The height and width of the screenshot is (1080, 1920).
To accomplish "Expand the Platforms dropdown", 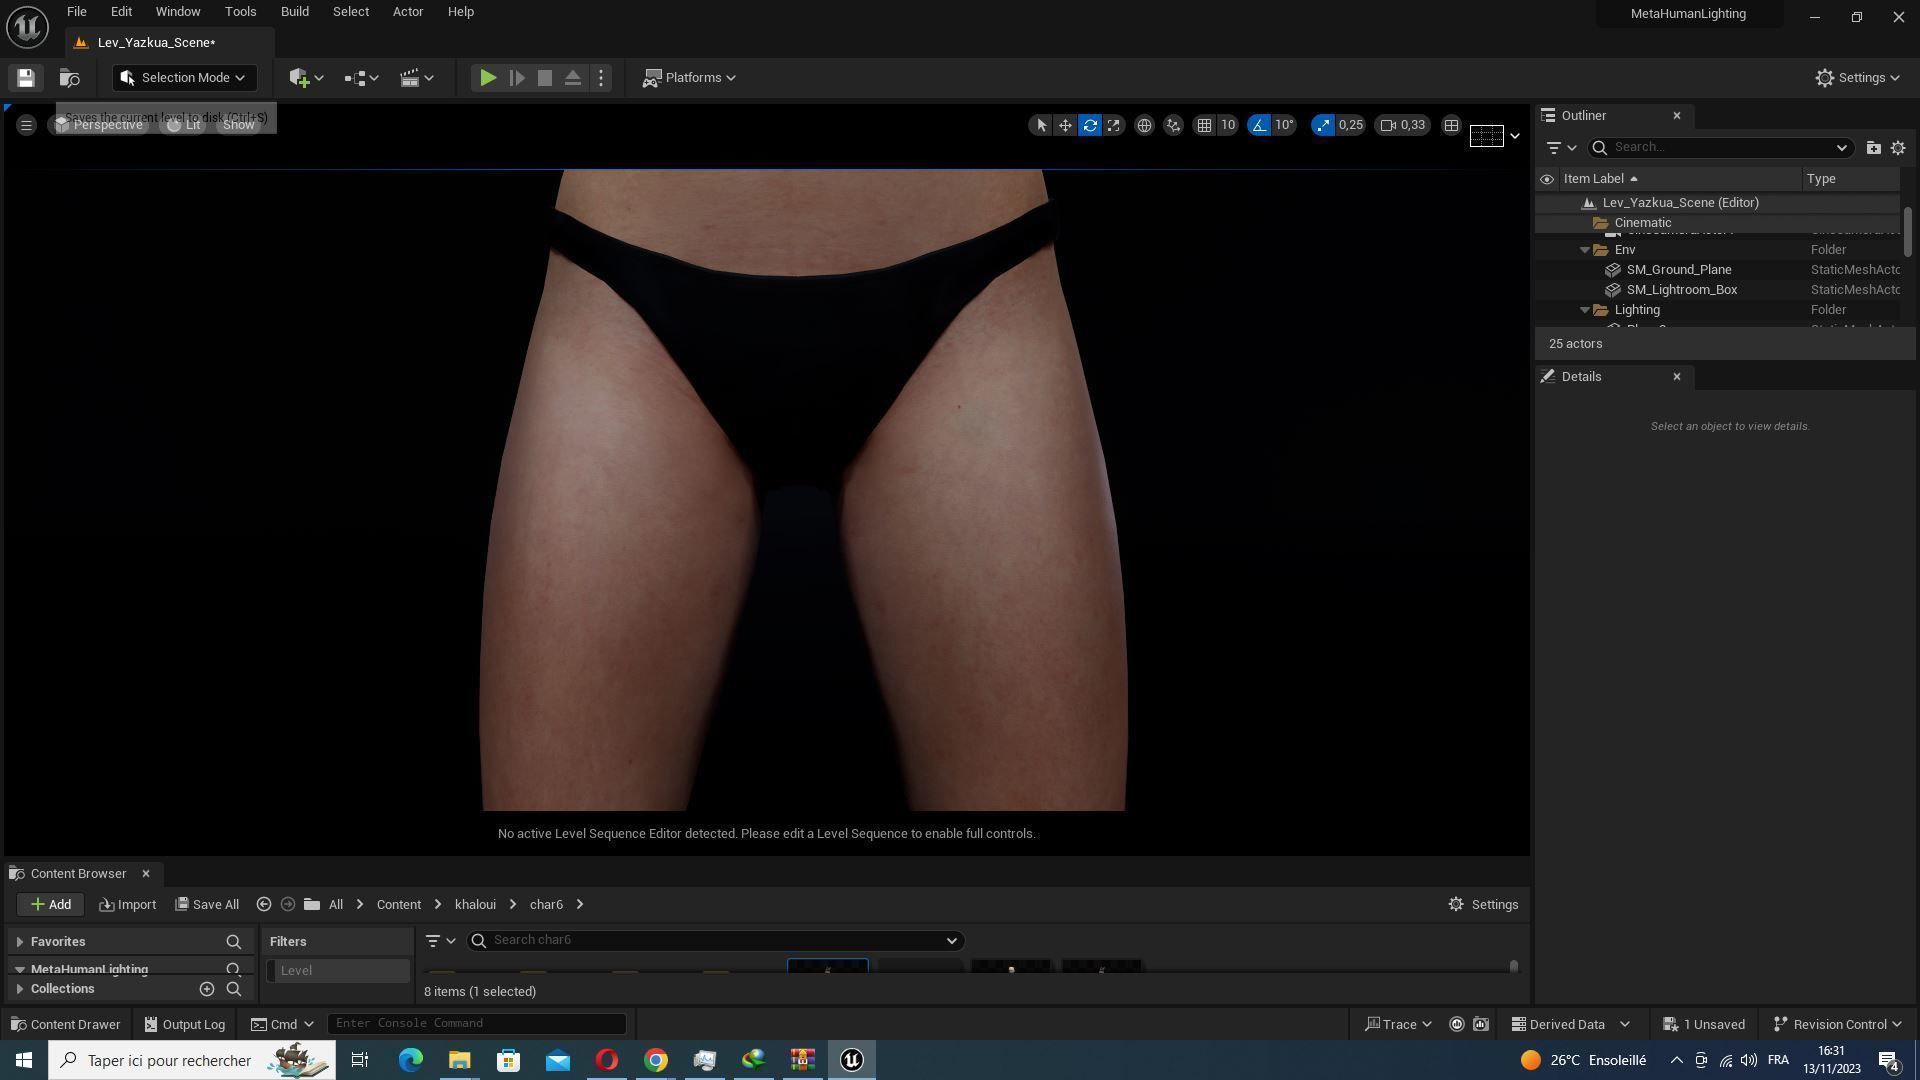I will click(689, 78).
